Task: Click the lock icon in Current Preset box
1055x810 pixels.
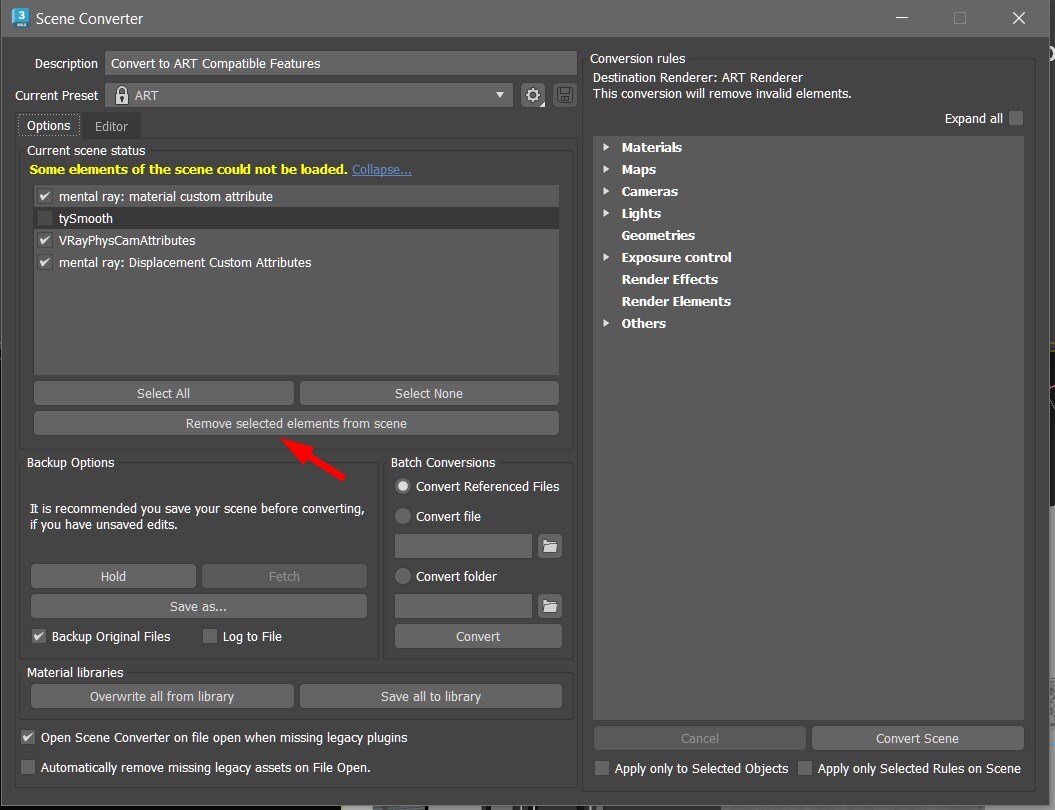Action: point(122,96)
